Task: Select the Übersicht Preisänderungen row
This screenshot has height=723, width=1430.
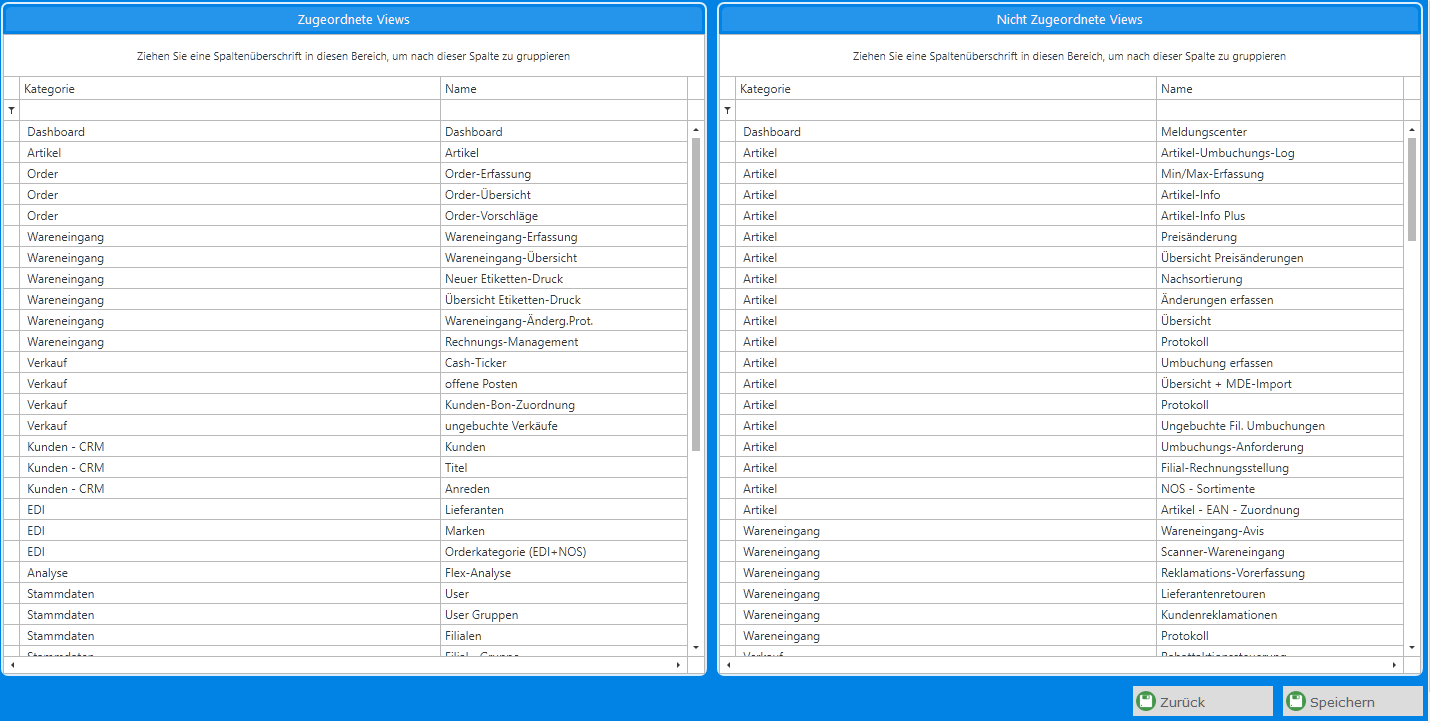Action: pyautogui.click(x=1062, y=258)
